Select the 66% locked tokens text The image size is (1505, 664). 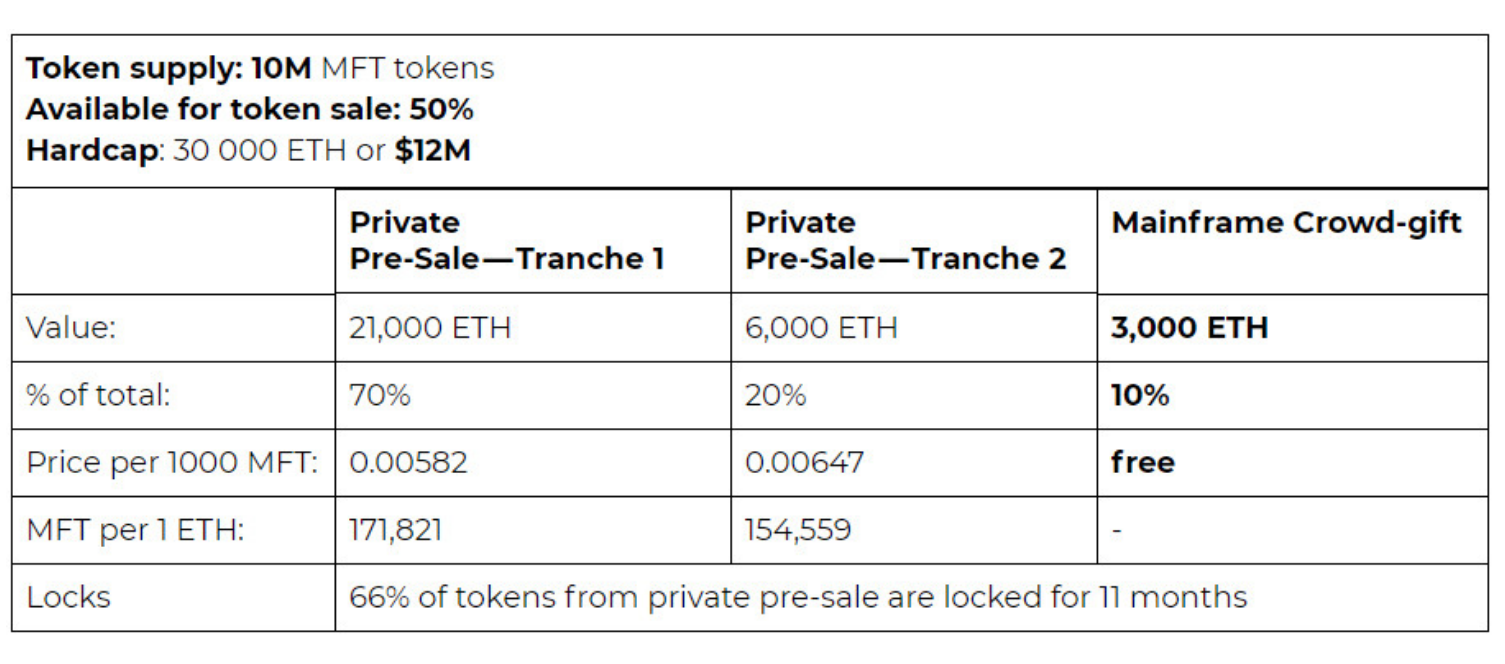click(x=798, y=597)
